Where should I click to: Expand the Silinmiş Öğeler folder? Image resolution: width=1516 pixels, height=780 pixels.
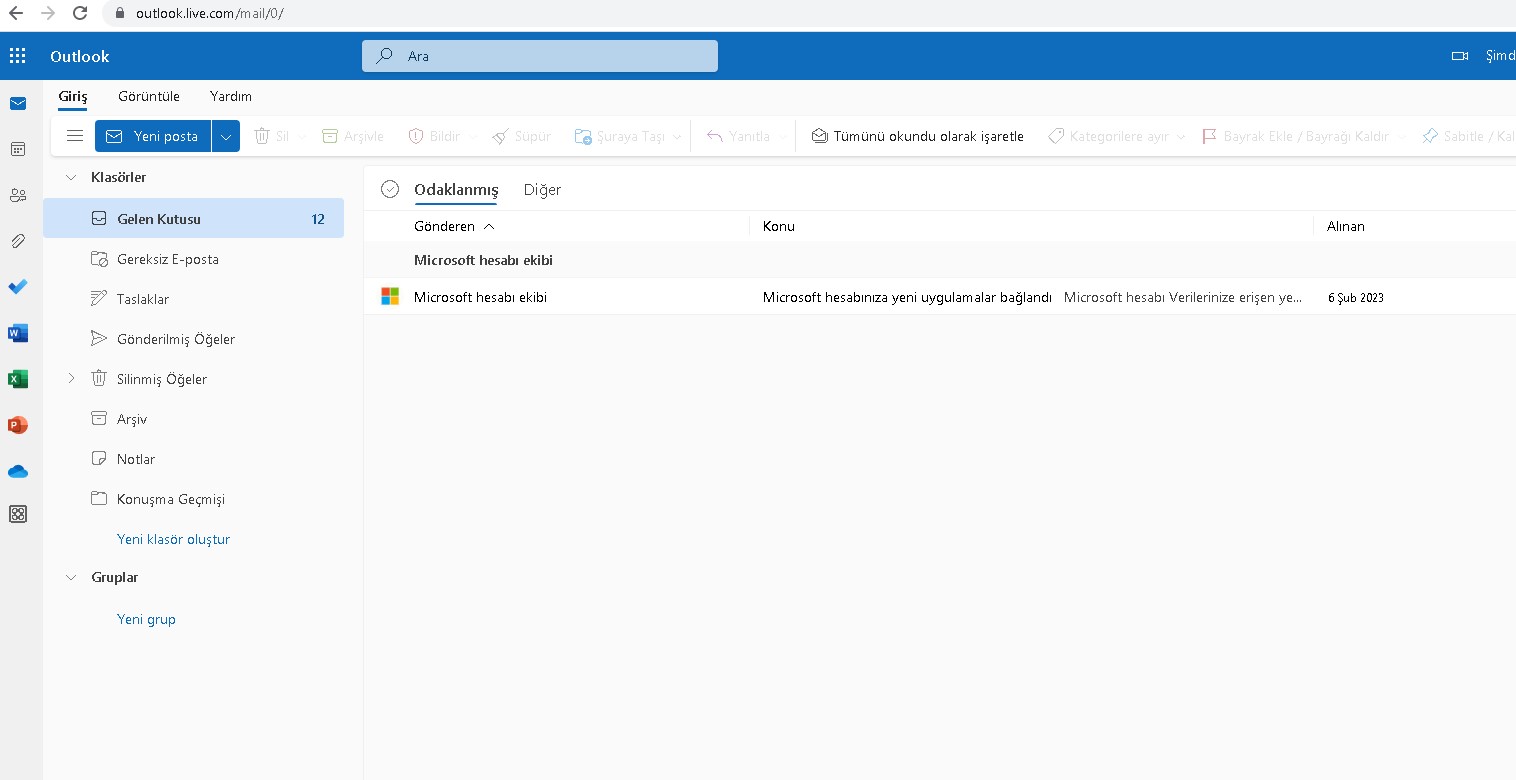pos(70,379)
